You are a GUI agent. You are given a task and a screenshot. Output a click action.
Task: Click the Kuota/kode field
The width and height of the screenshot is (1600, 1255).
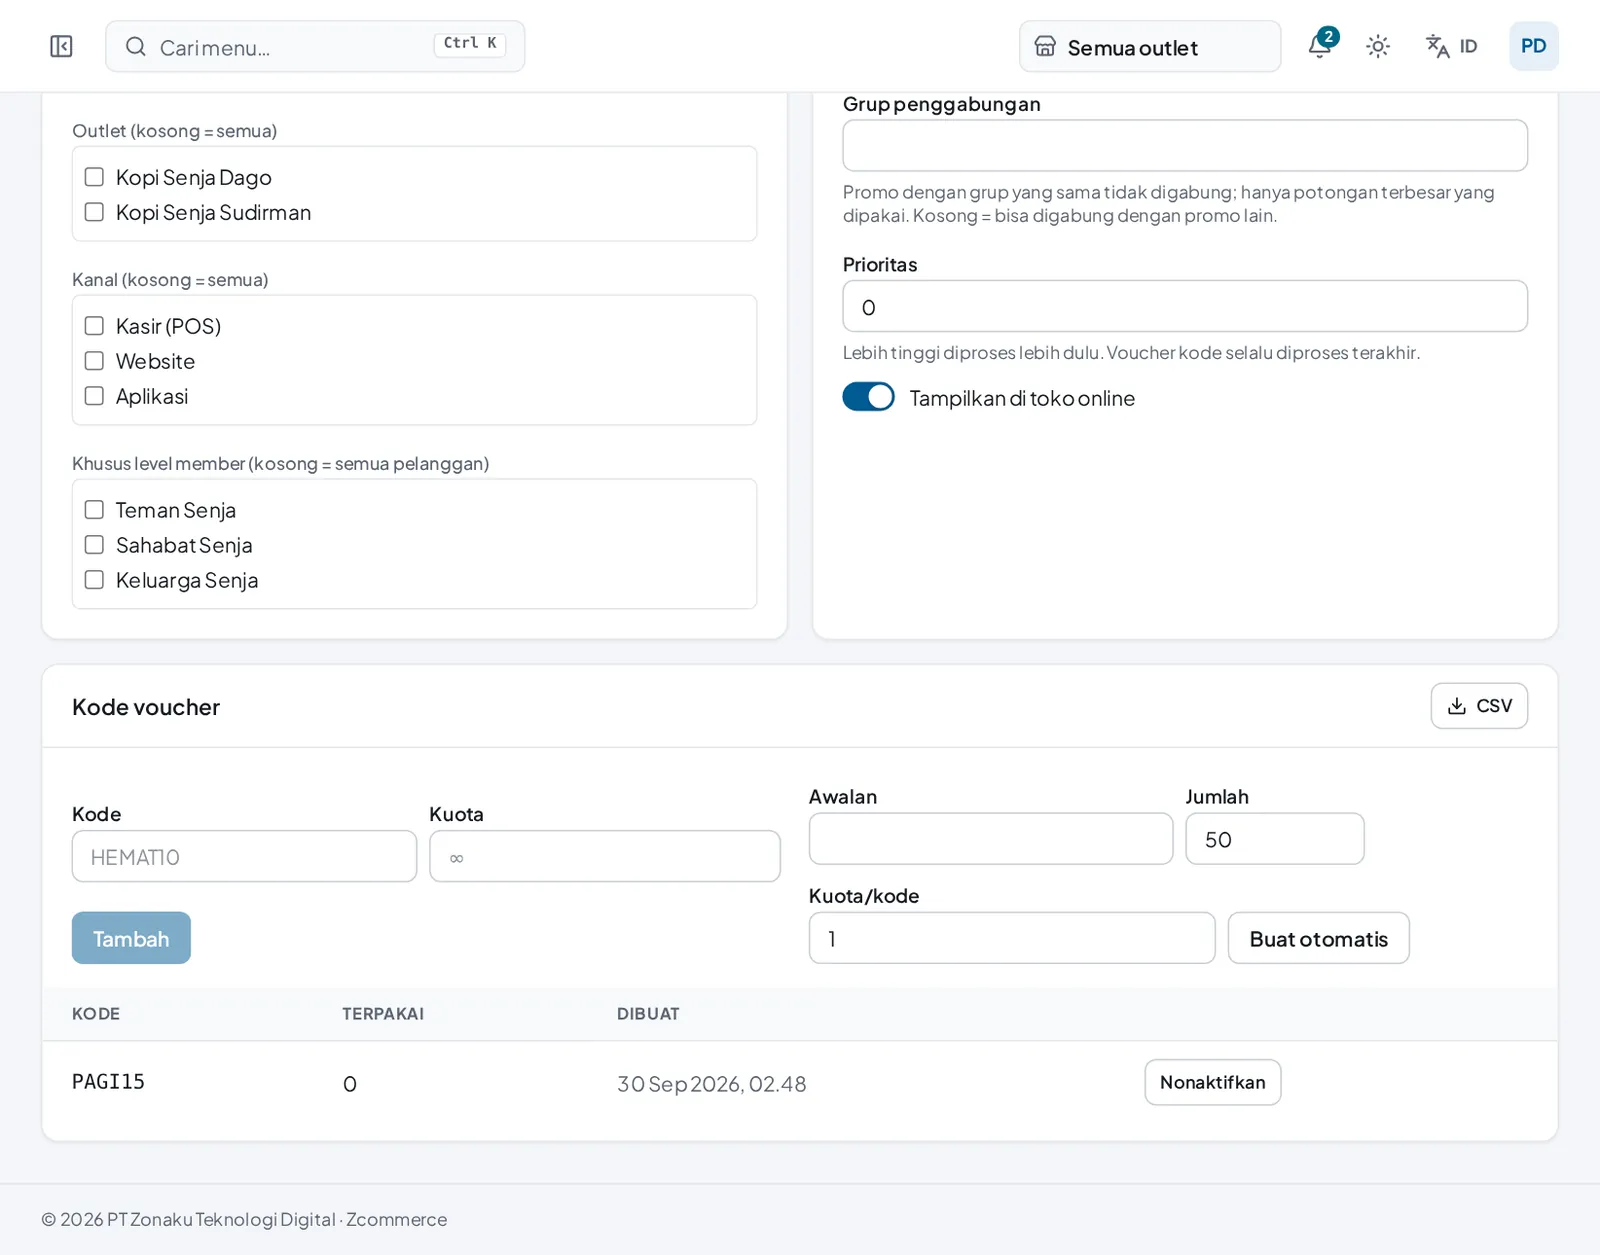pyautogui.click(x=1012, y=938)
